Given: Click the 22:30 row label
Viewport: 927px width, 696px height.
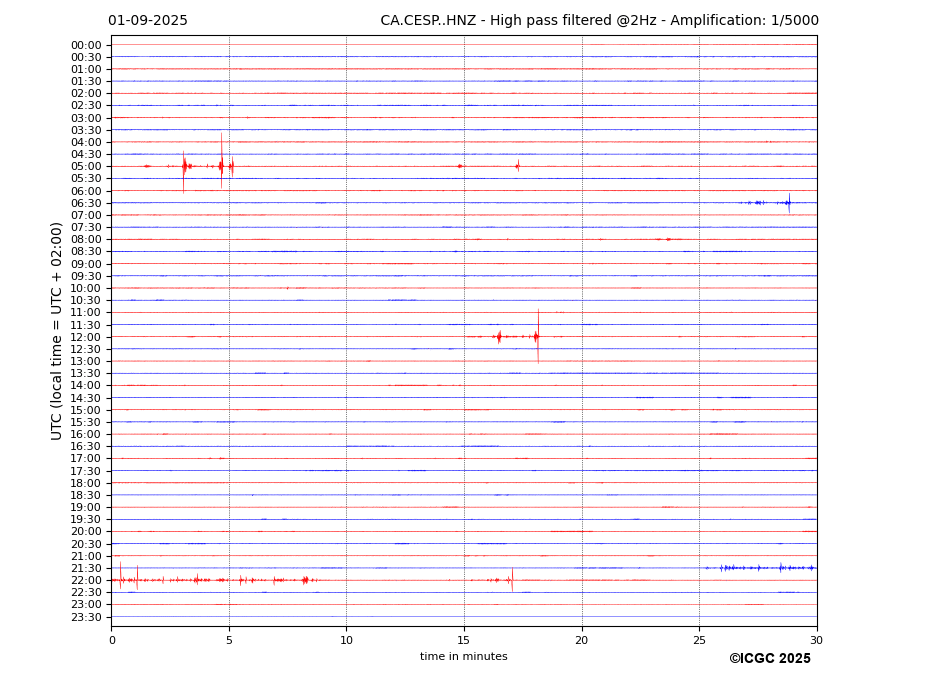Looking at the screenshot, I should pos(86,593).
